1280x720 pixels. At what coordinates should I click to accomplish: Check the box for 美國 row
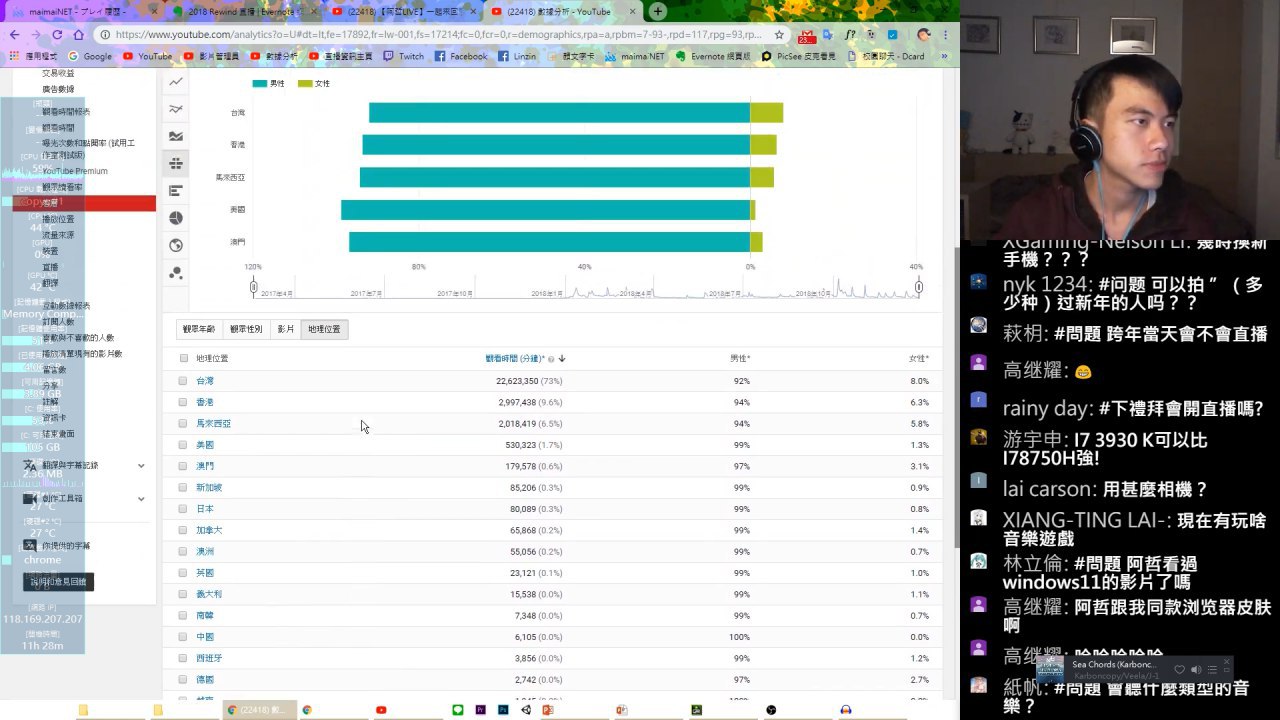pos(183,445)
